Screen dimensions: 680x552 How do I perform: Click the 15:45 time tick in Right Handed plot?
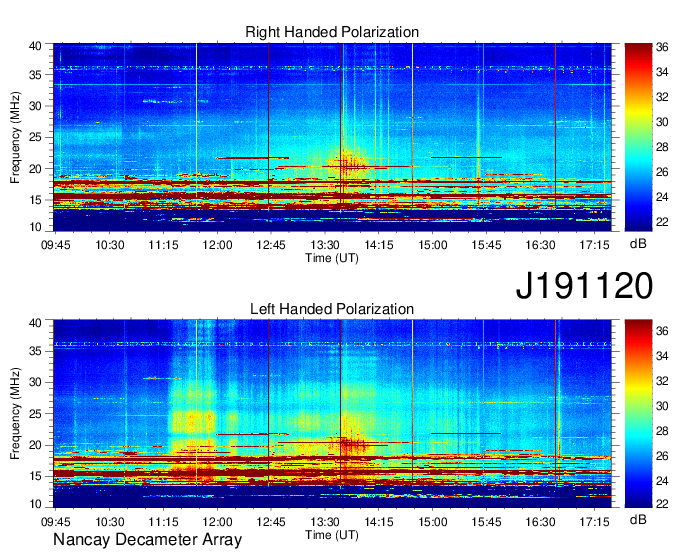point(486,245)
